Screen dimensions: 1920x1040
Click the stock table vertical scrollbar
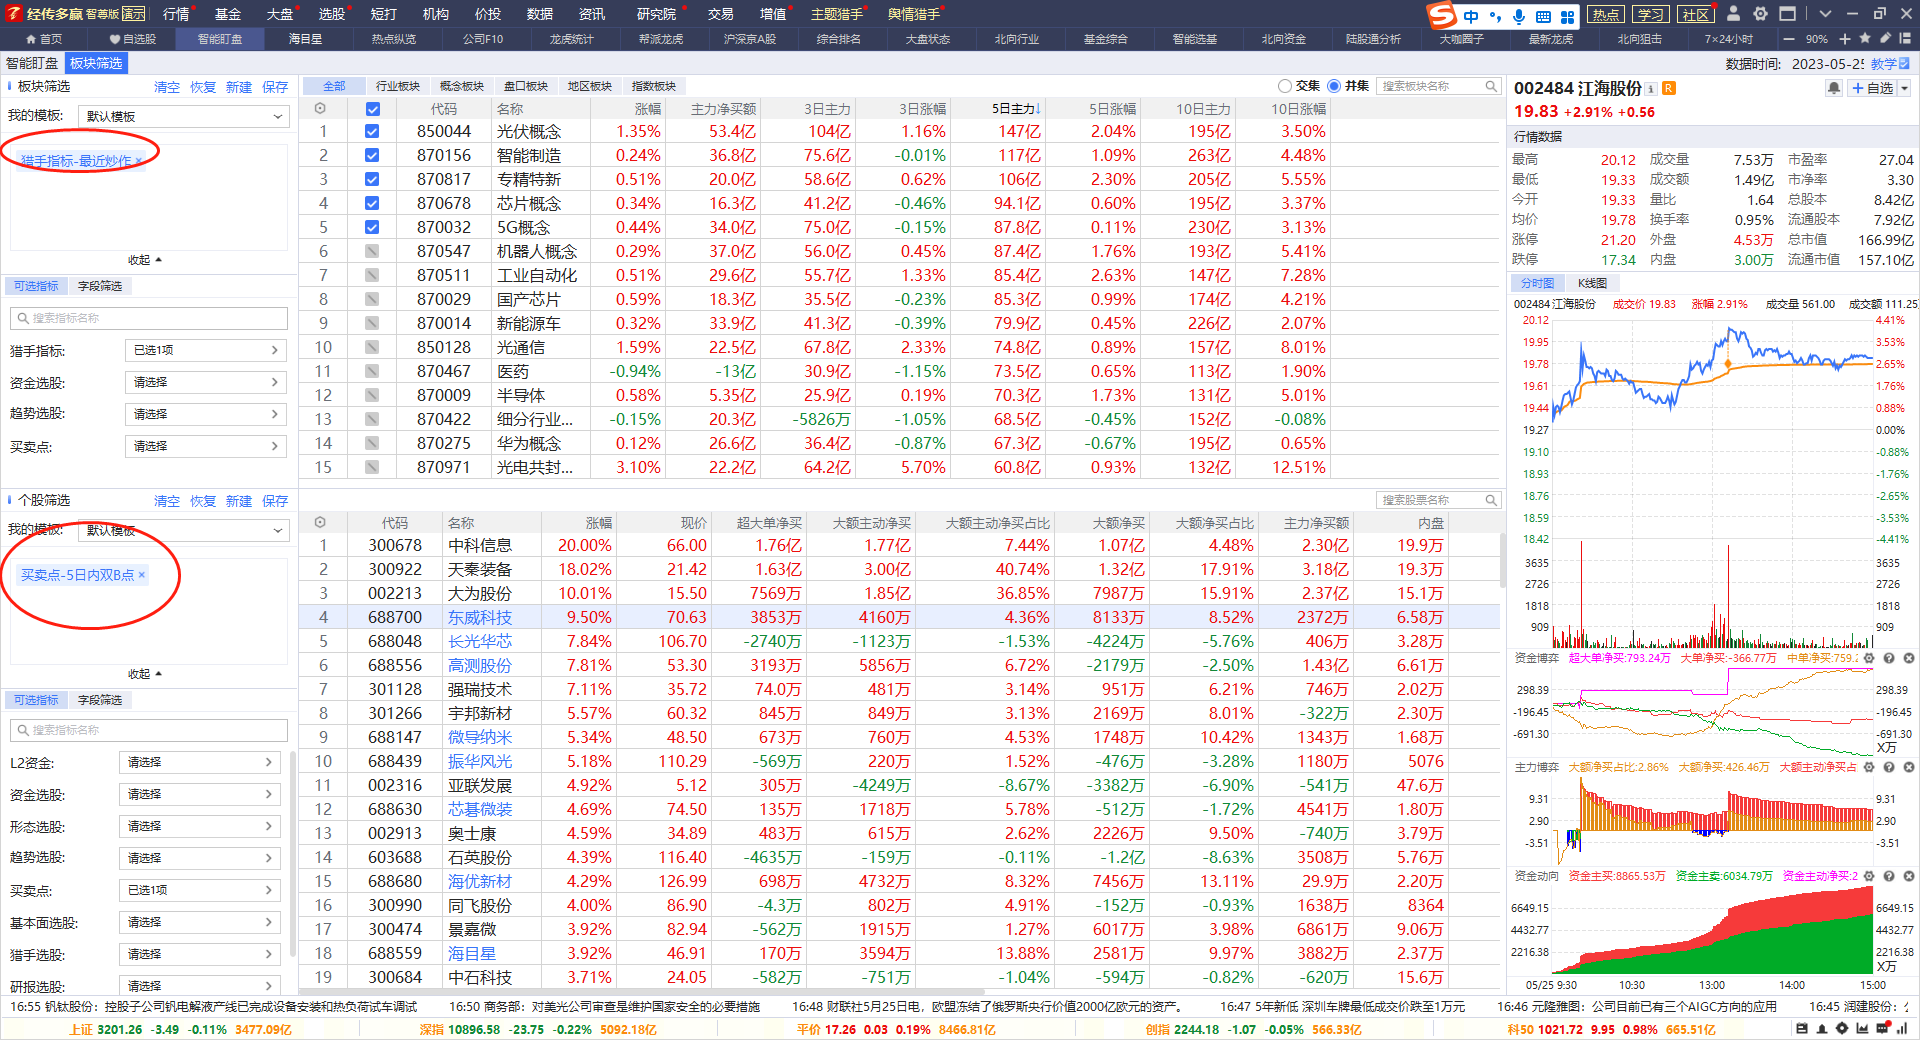1502,560
